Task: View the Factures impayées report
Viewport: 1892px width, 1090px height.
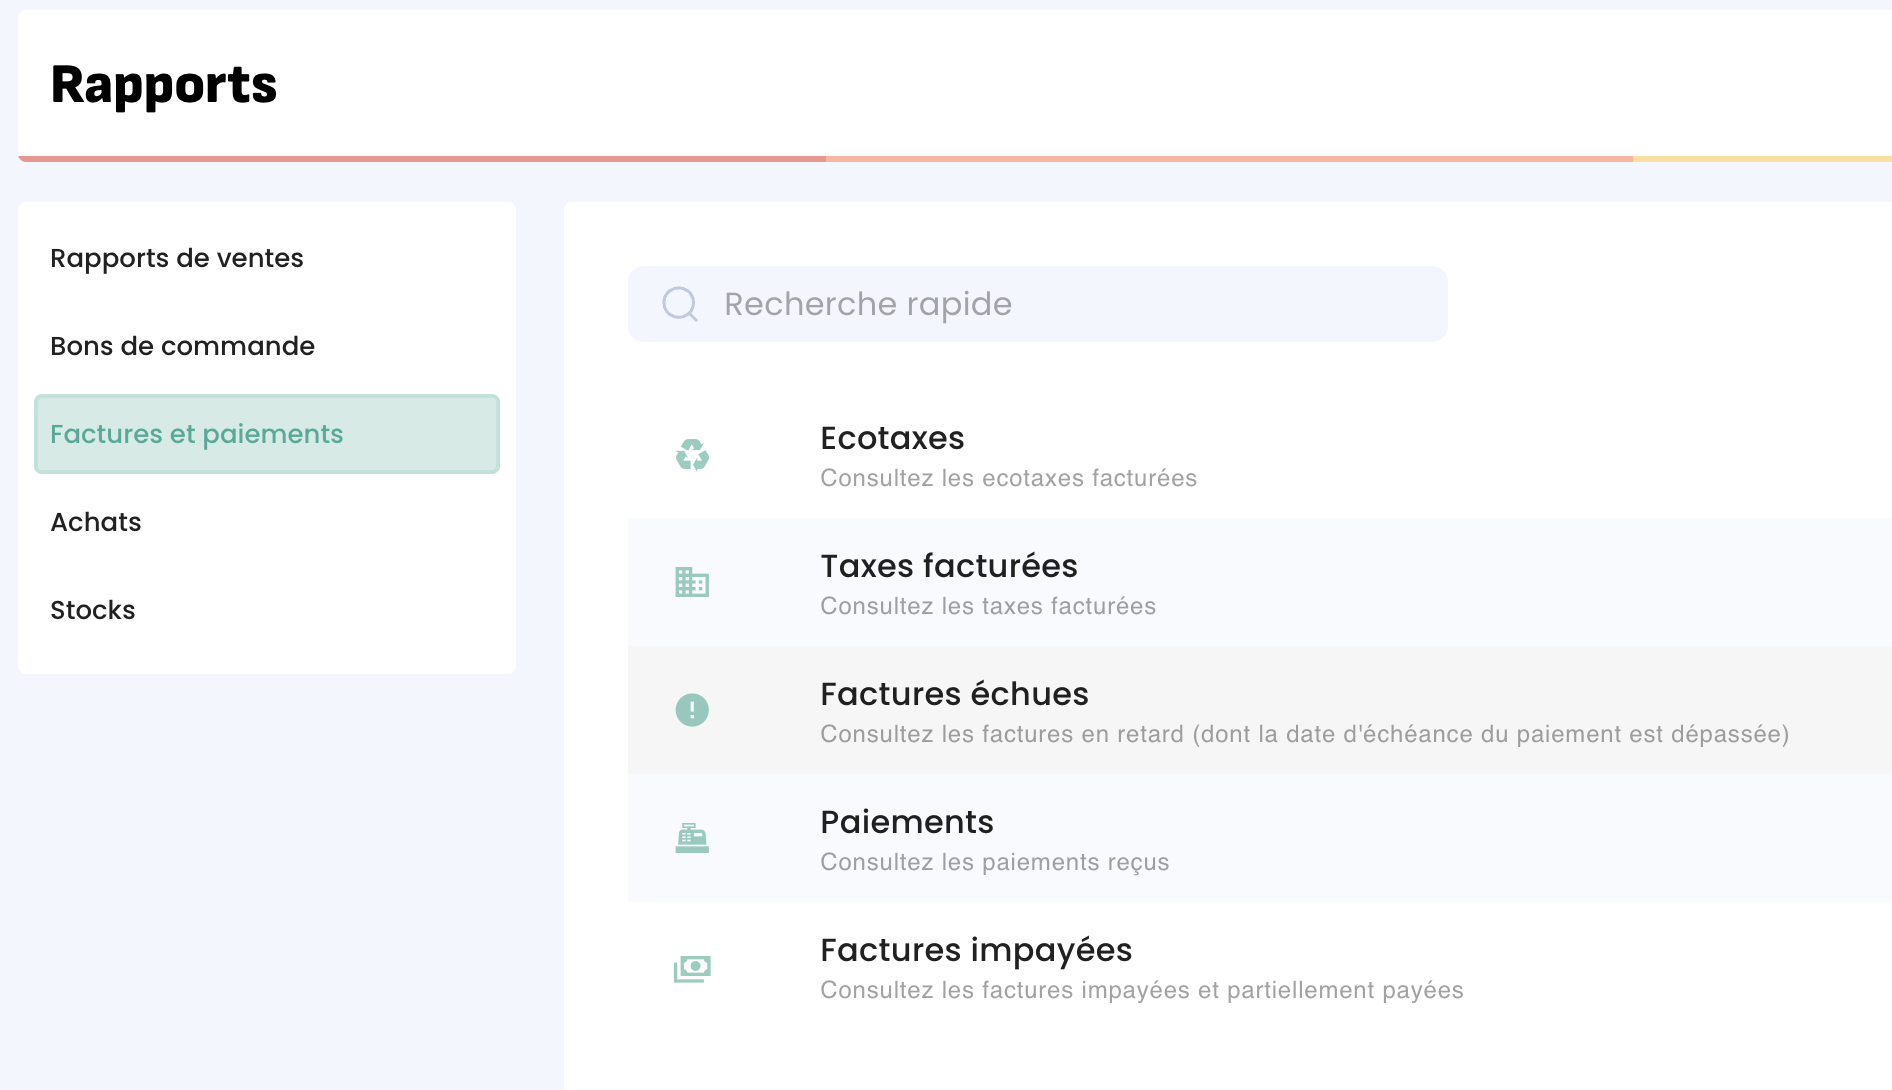Action: click(975, 950)
